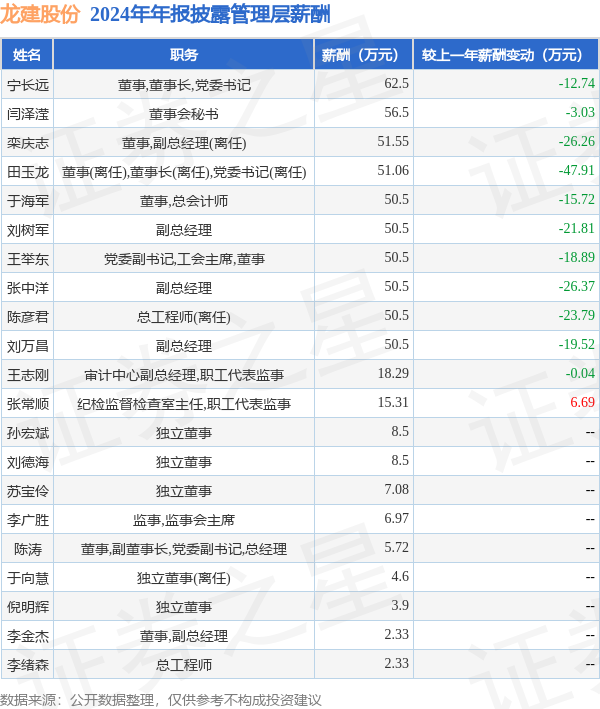
Task: Click change value -12.74
Action: tap(576, 84)
